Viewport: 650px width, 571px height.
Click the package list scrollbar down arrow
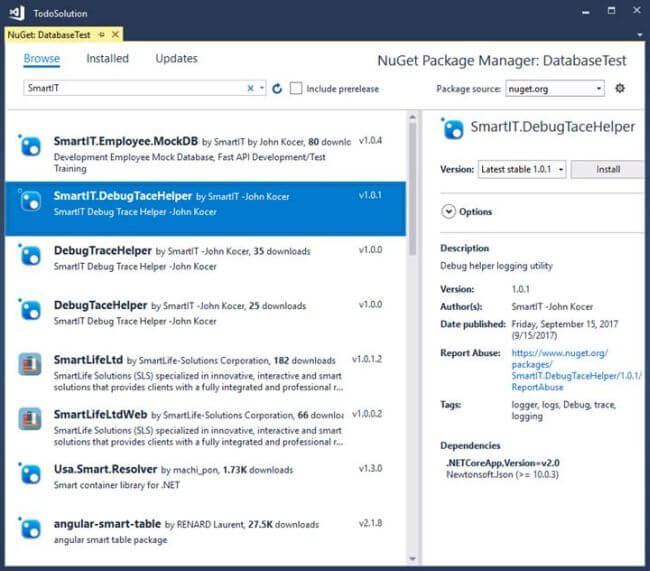[412, 559]
